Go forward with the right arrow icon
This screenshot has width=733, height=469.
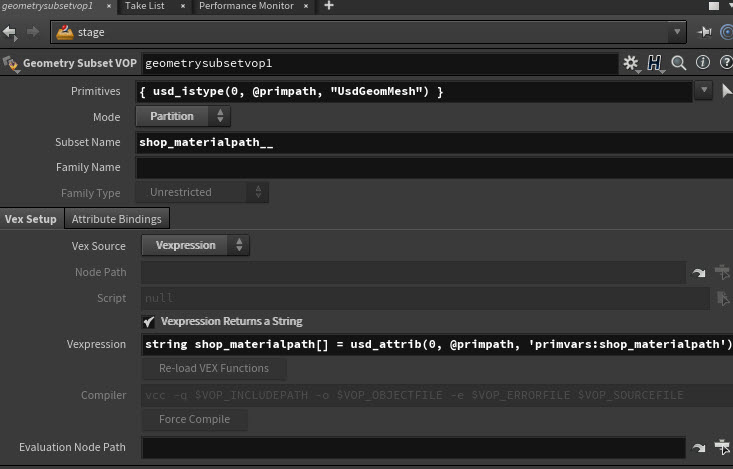click(x=33, y=32)
